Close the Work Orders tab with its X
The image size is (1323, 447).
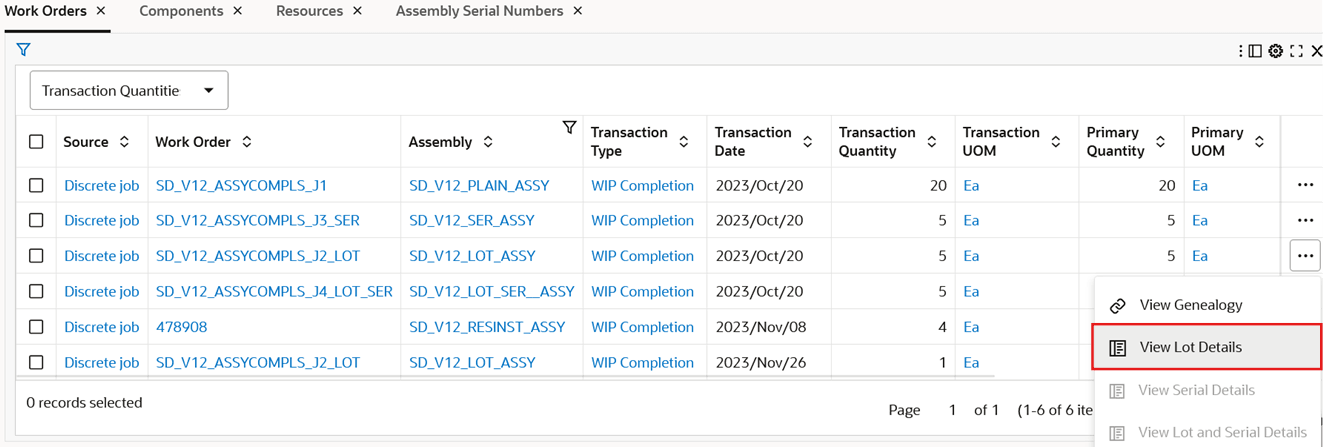101,11
